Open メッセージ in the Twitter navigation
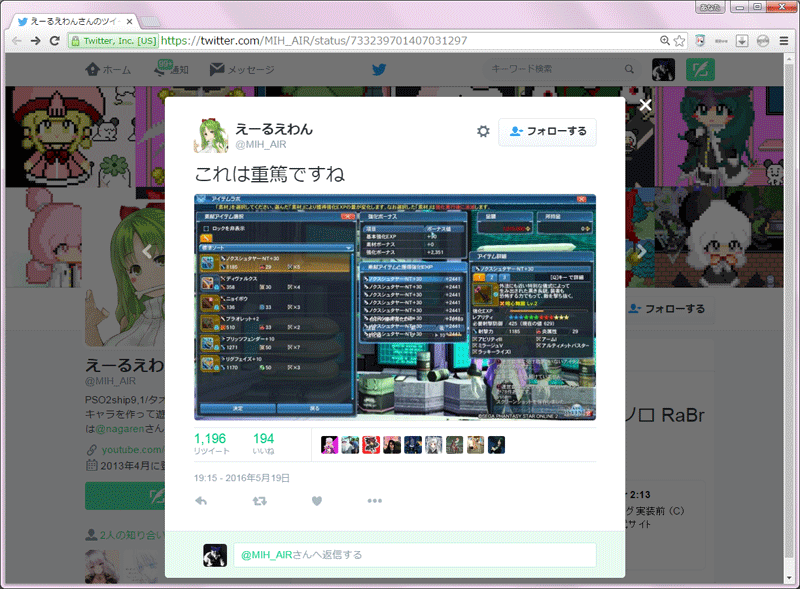 point(242,69)
